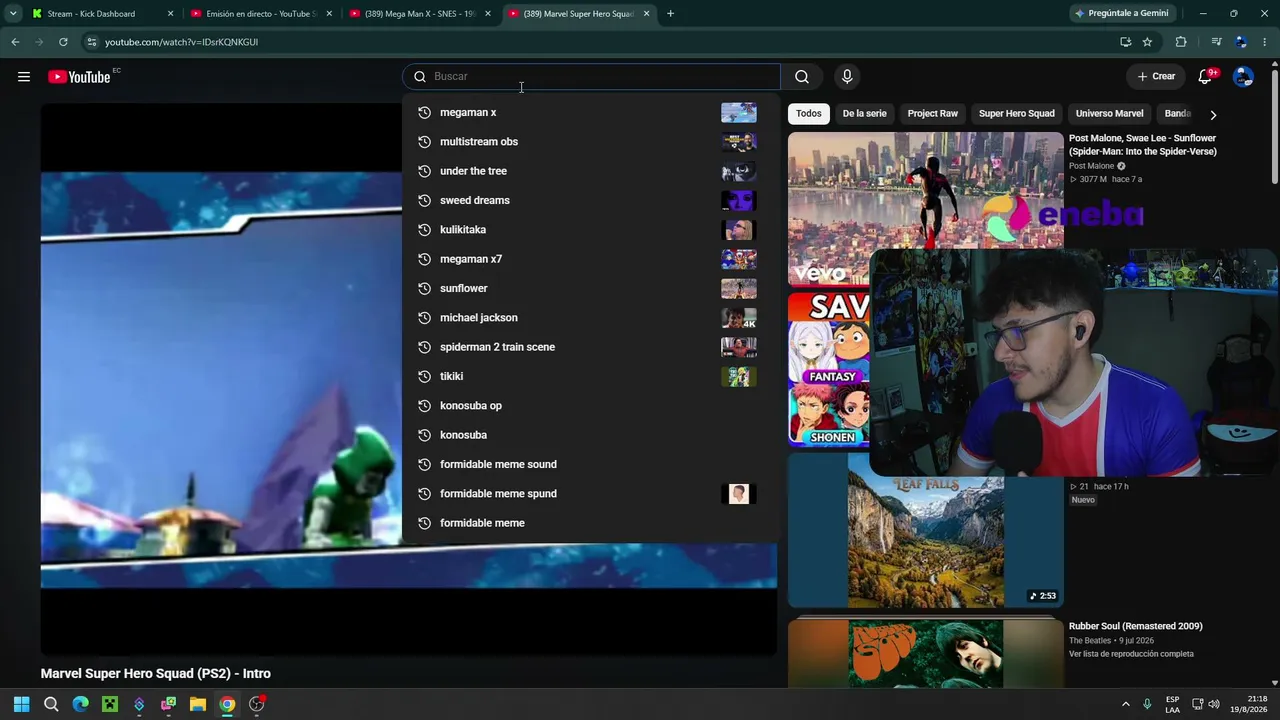Select the Todos filter chip
Screen dimensions: 1280x720
tap(809, 114)
